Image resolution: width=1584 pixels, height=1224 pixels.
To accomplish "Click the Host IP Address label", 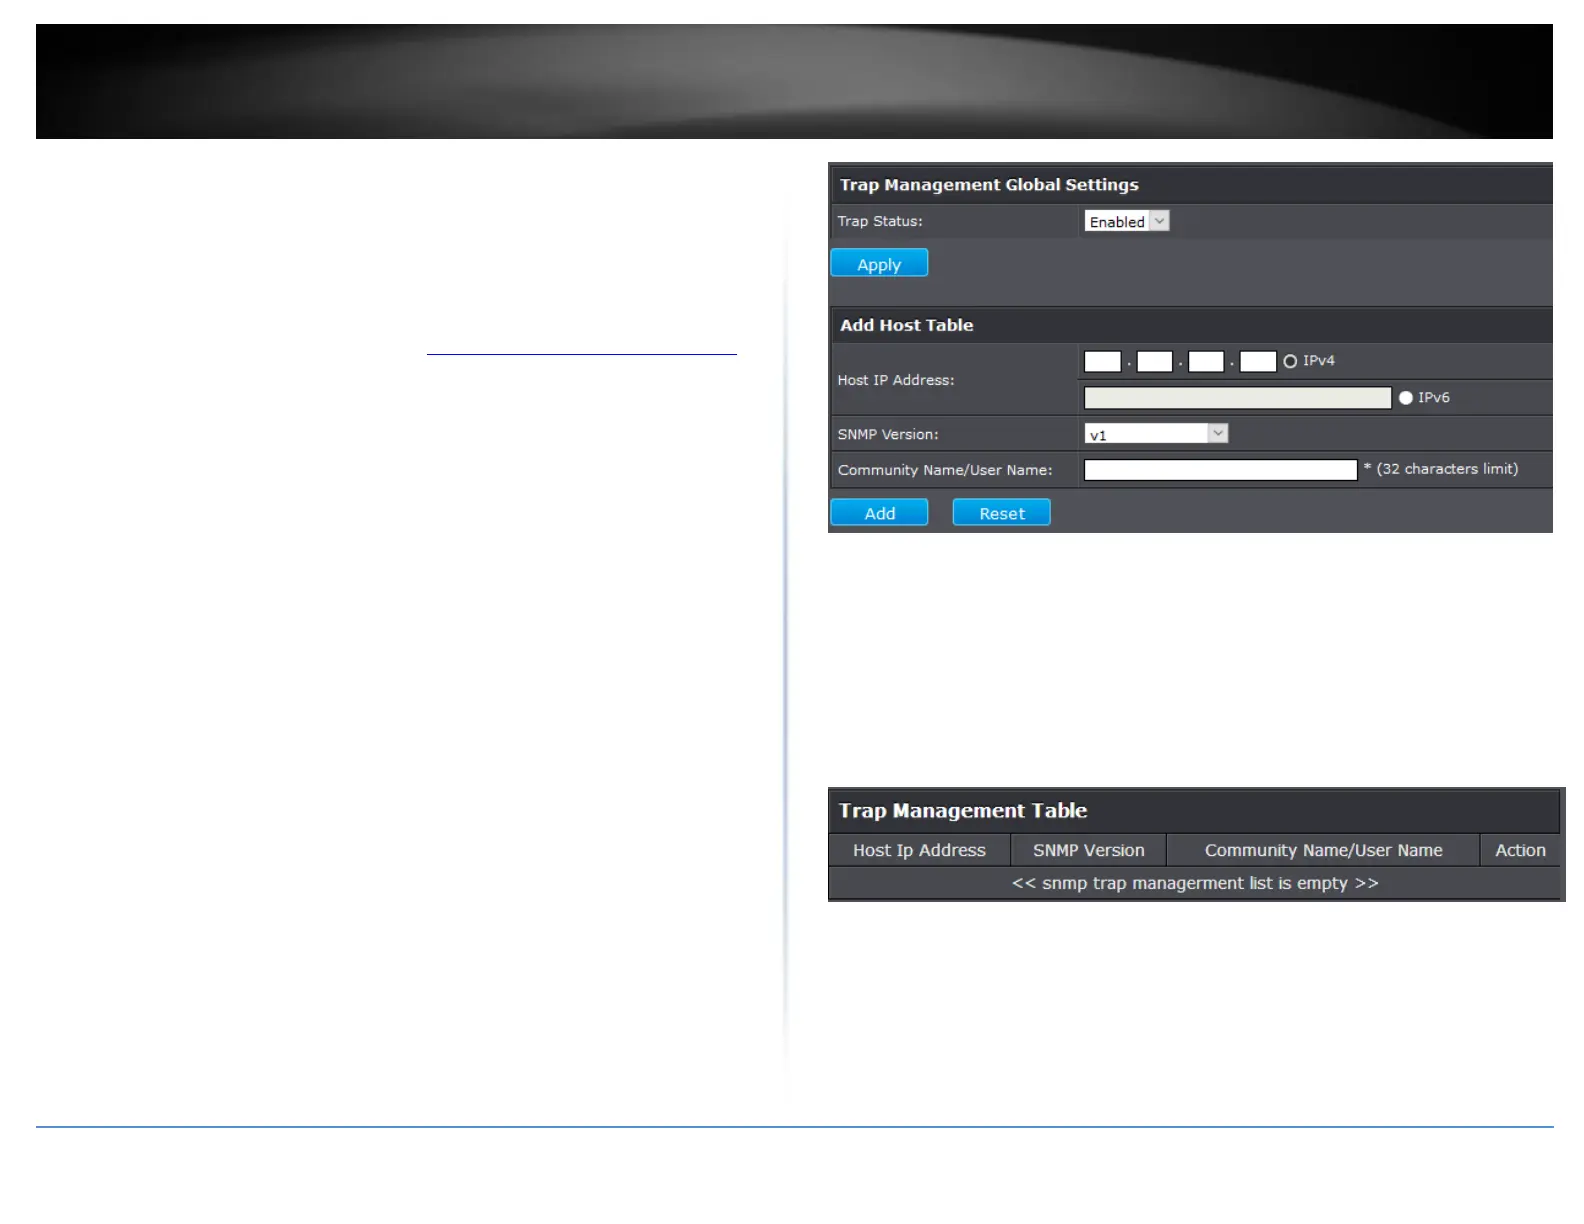I will pyautogui.click(x=896, y=380).
